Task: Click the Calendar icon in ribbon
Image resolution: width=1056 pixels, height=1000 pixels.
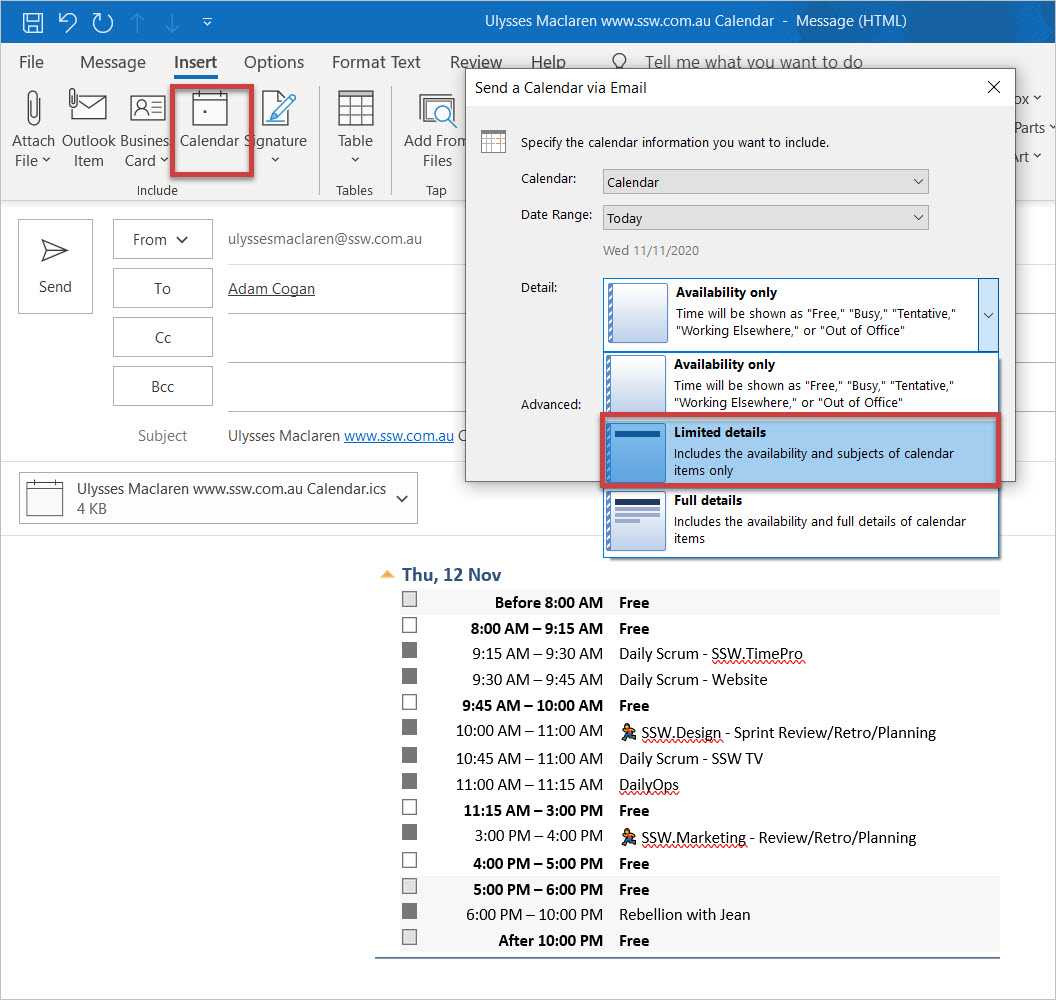Action: click(x=210, y=110)
